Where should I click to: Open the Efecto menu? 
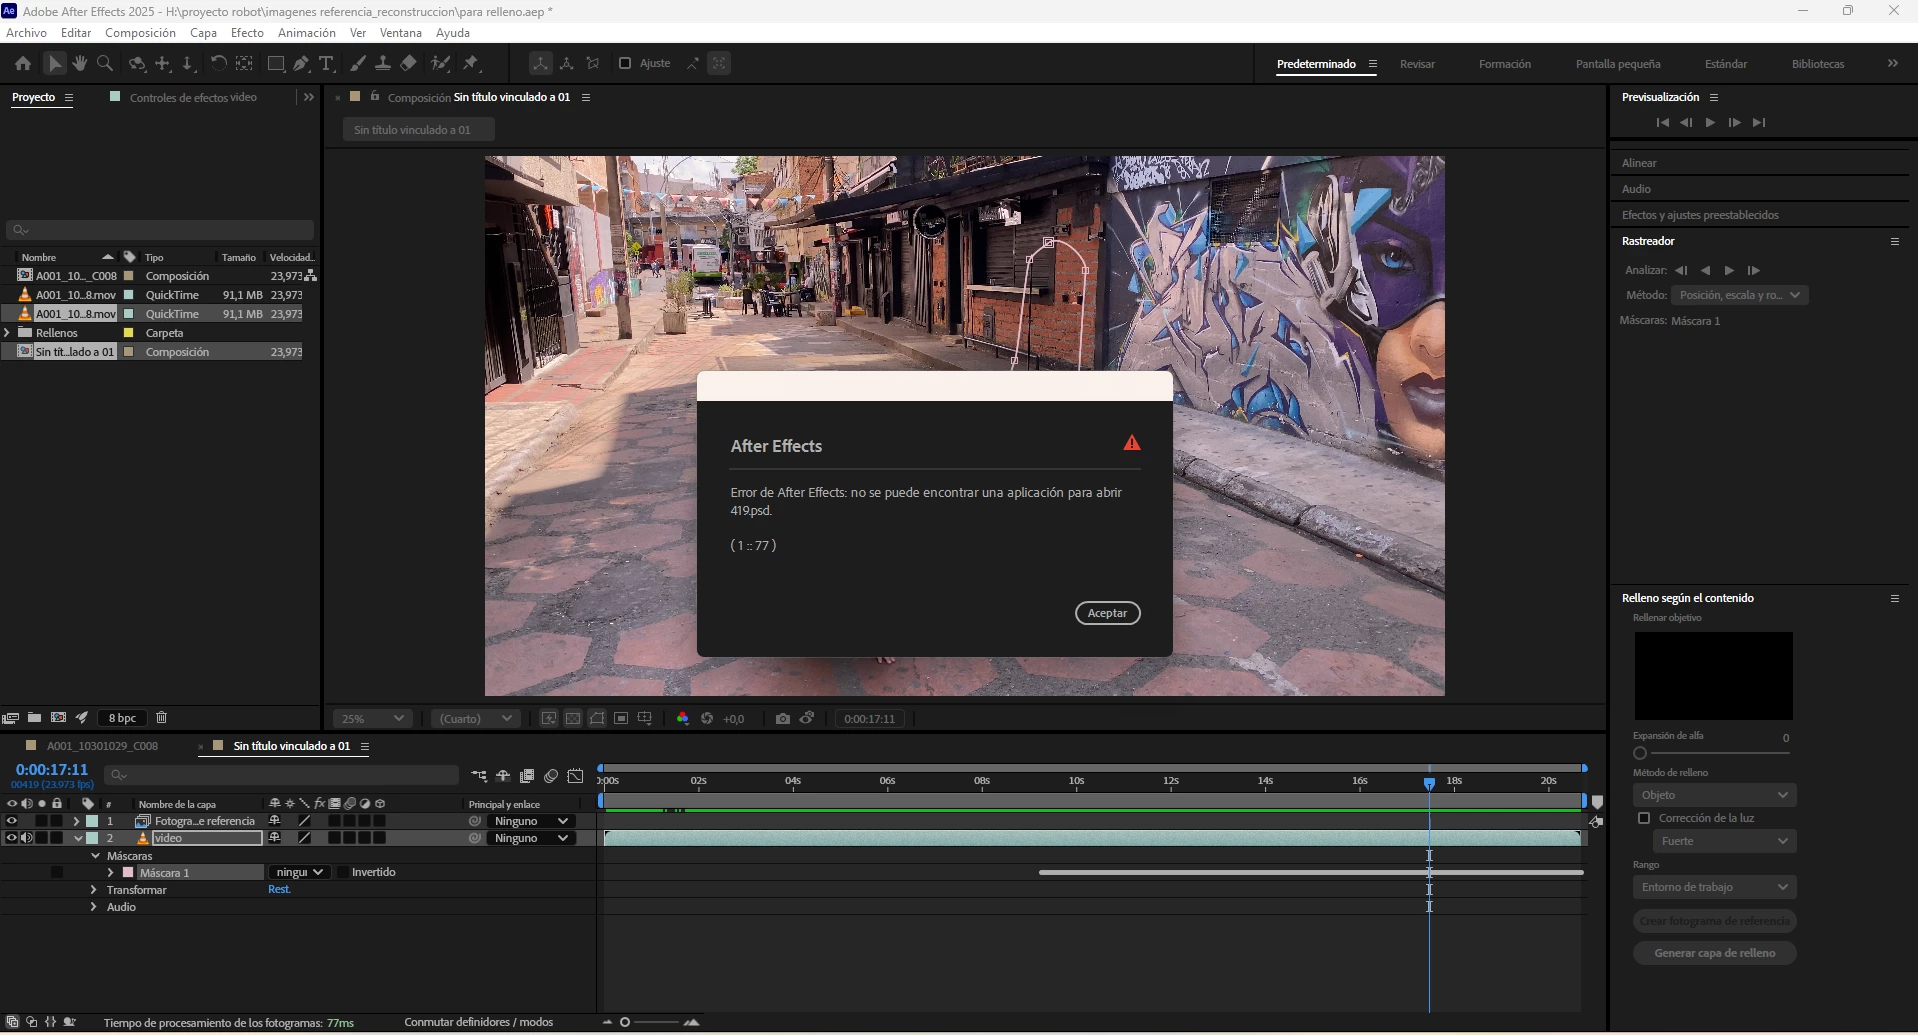(x=247, y=33)
